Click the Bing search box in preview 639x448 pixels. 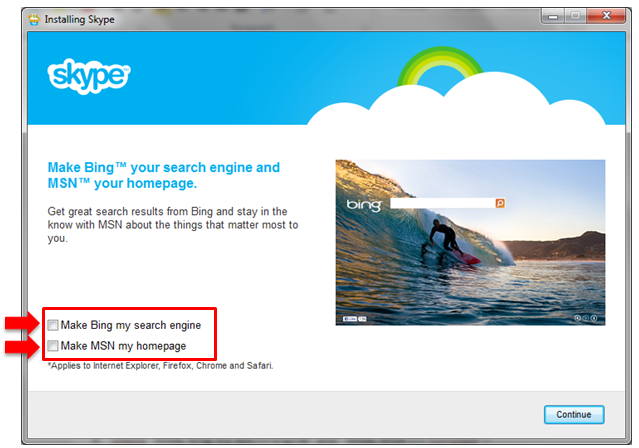click(x=443, y=203)
